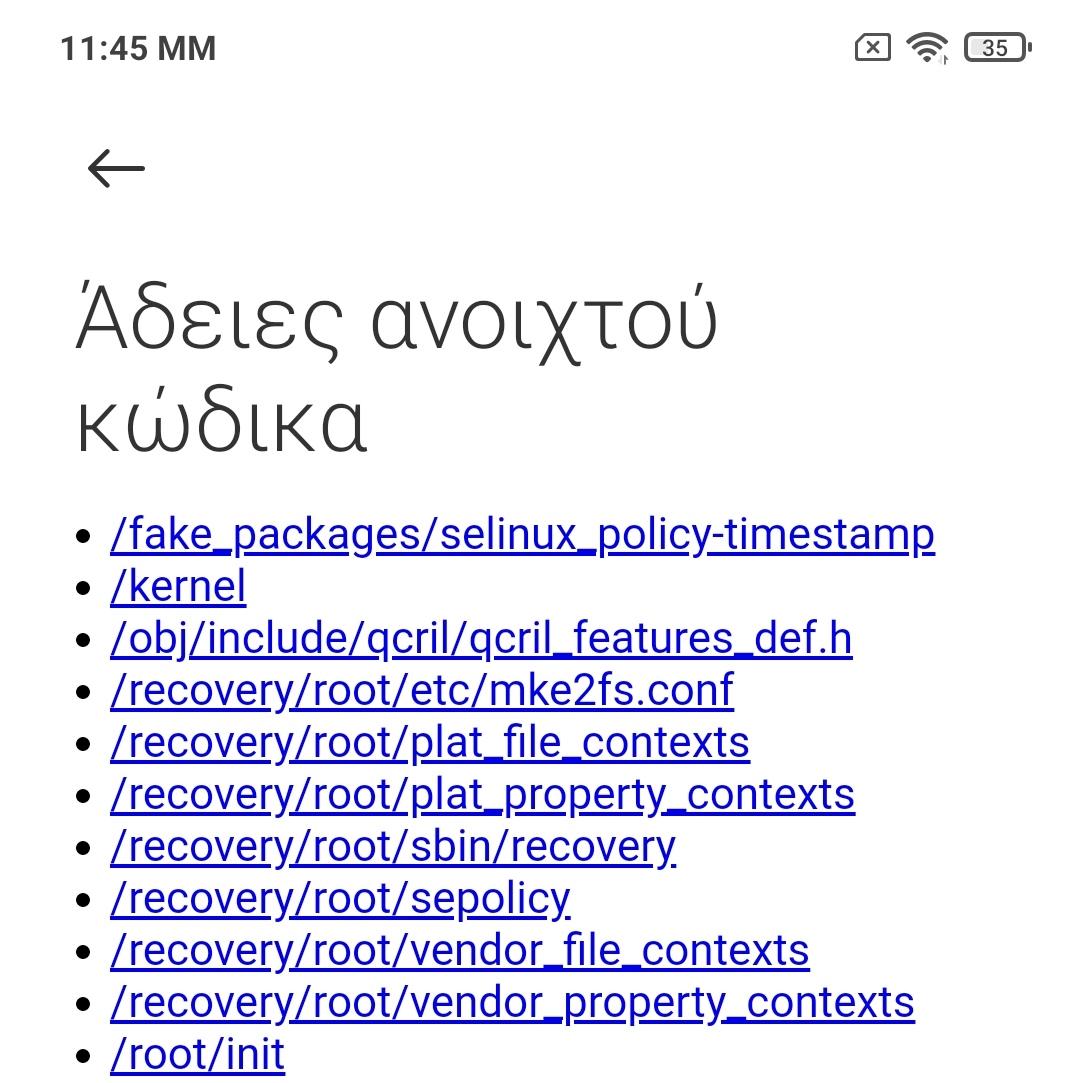The width and height of the screenshot is (1080, 1083).
Task: Open the /kernel license link
Action: [x=178, y=587]
